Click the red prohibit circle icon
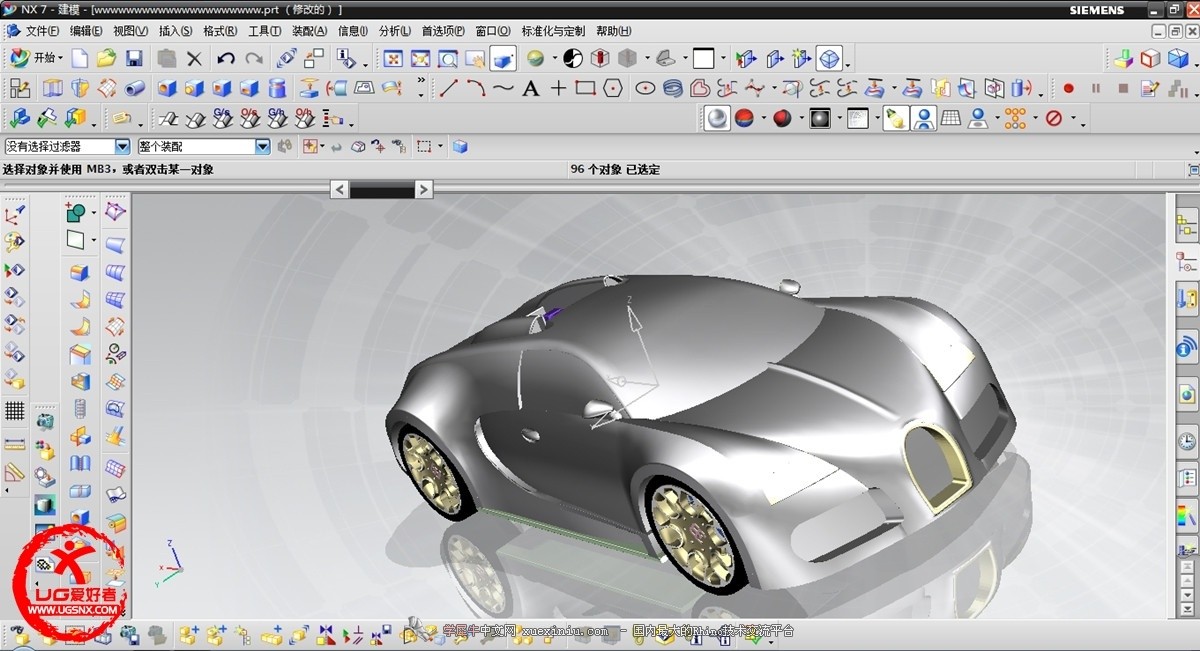The height and width of the screenshot is (651, 1200). pyautogui.click(x=1053, y=119)
